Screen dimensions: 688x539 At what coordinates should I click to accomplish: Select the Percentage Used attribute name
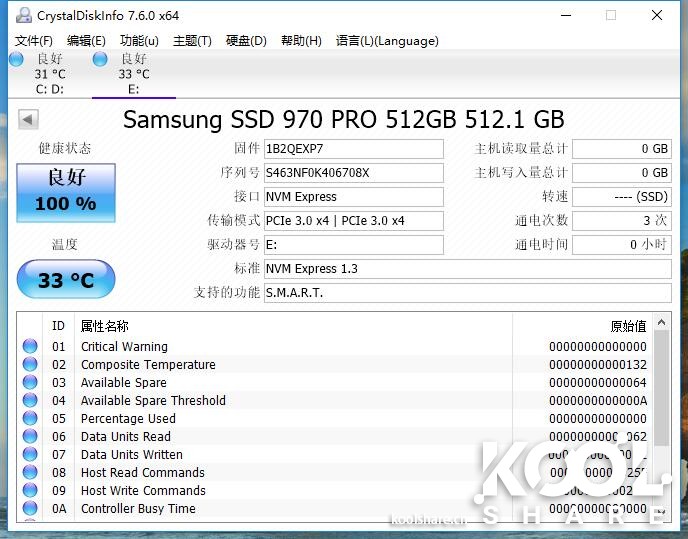pyautogui.click(x=128, y=419)
